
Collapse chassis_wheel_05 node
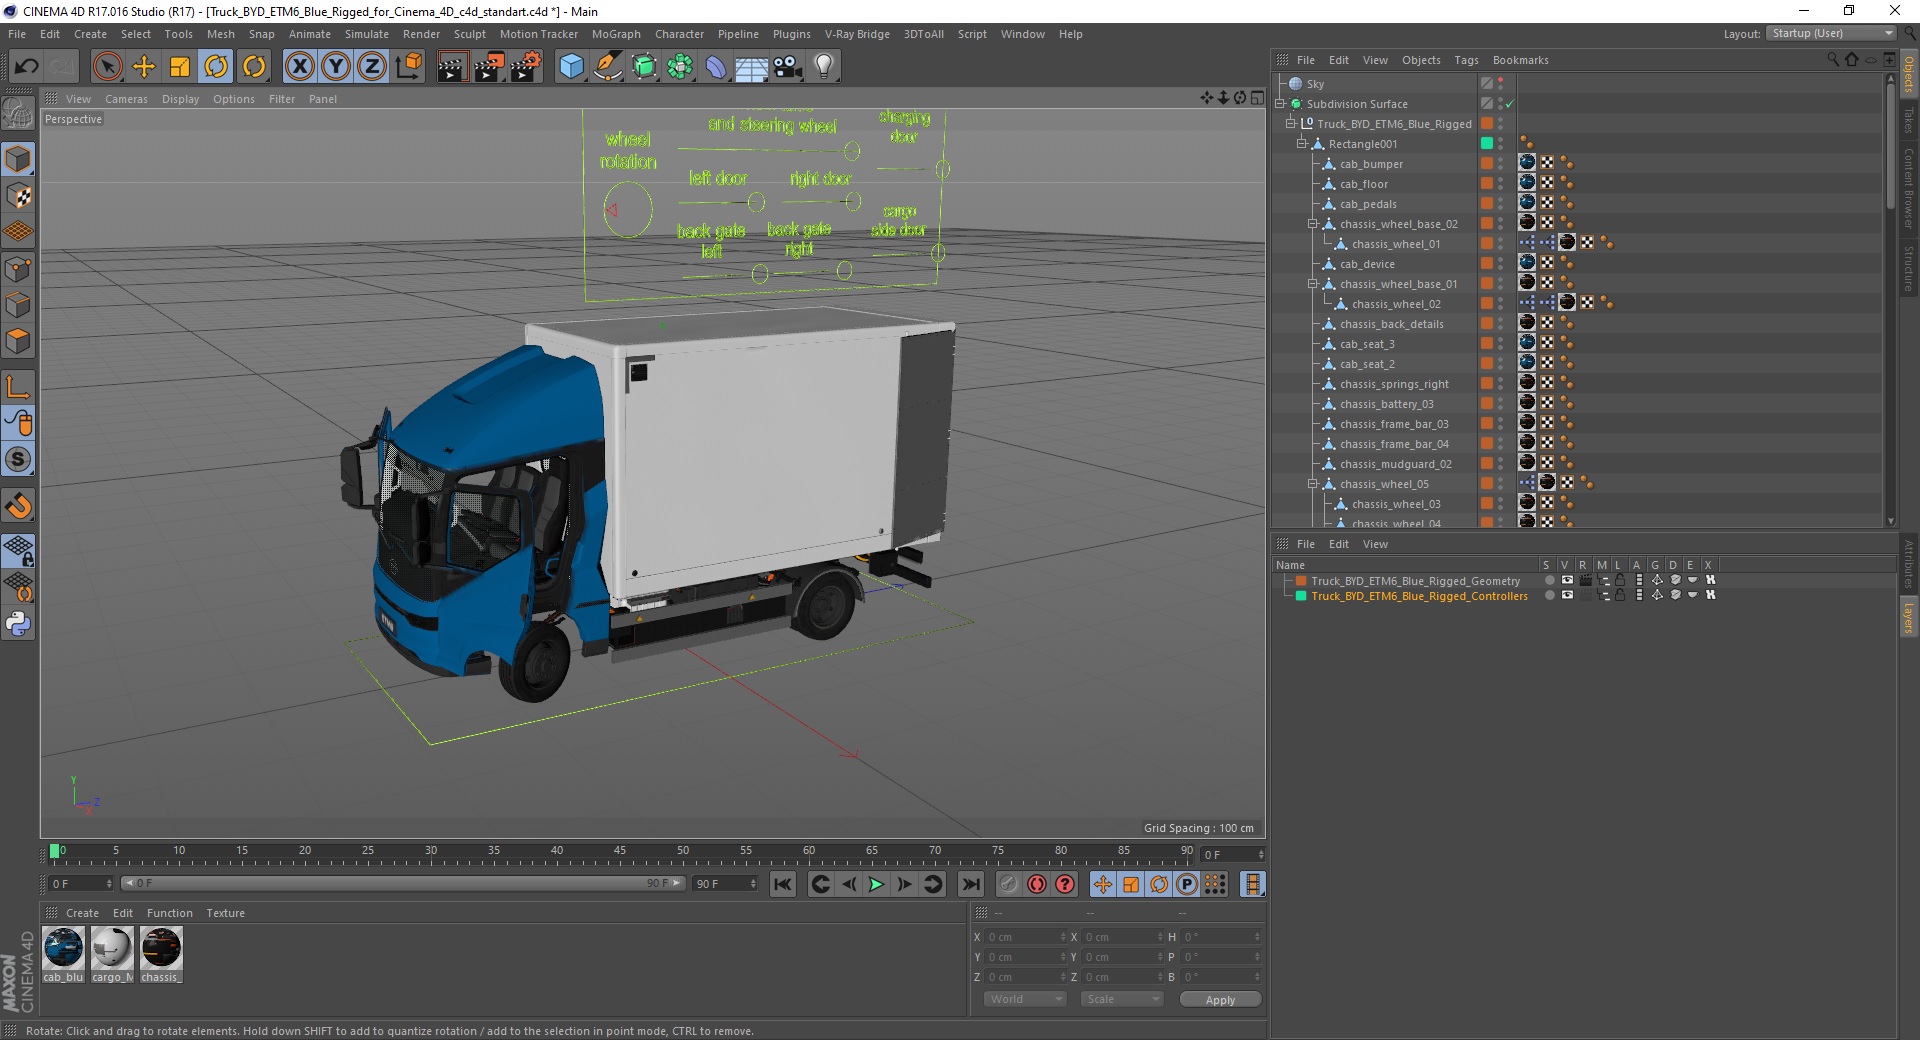pyautogui.click(x=1313, y=484)
